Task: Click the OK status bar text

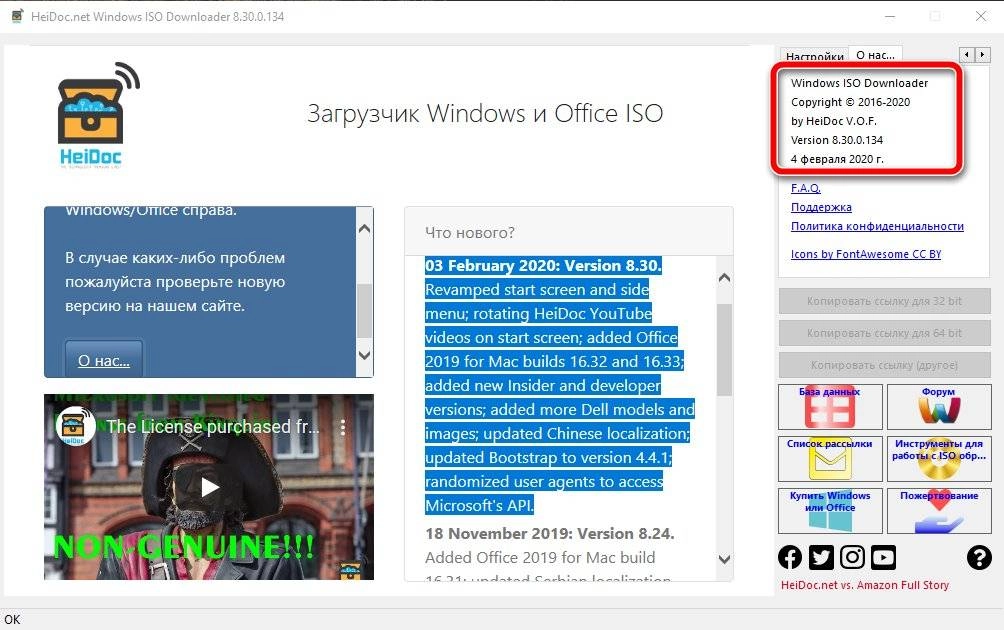Action: pyautogui.click(x=12, y=620)
